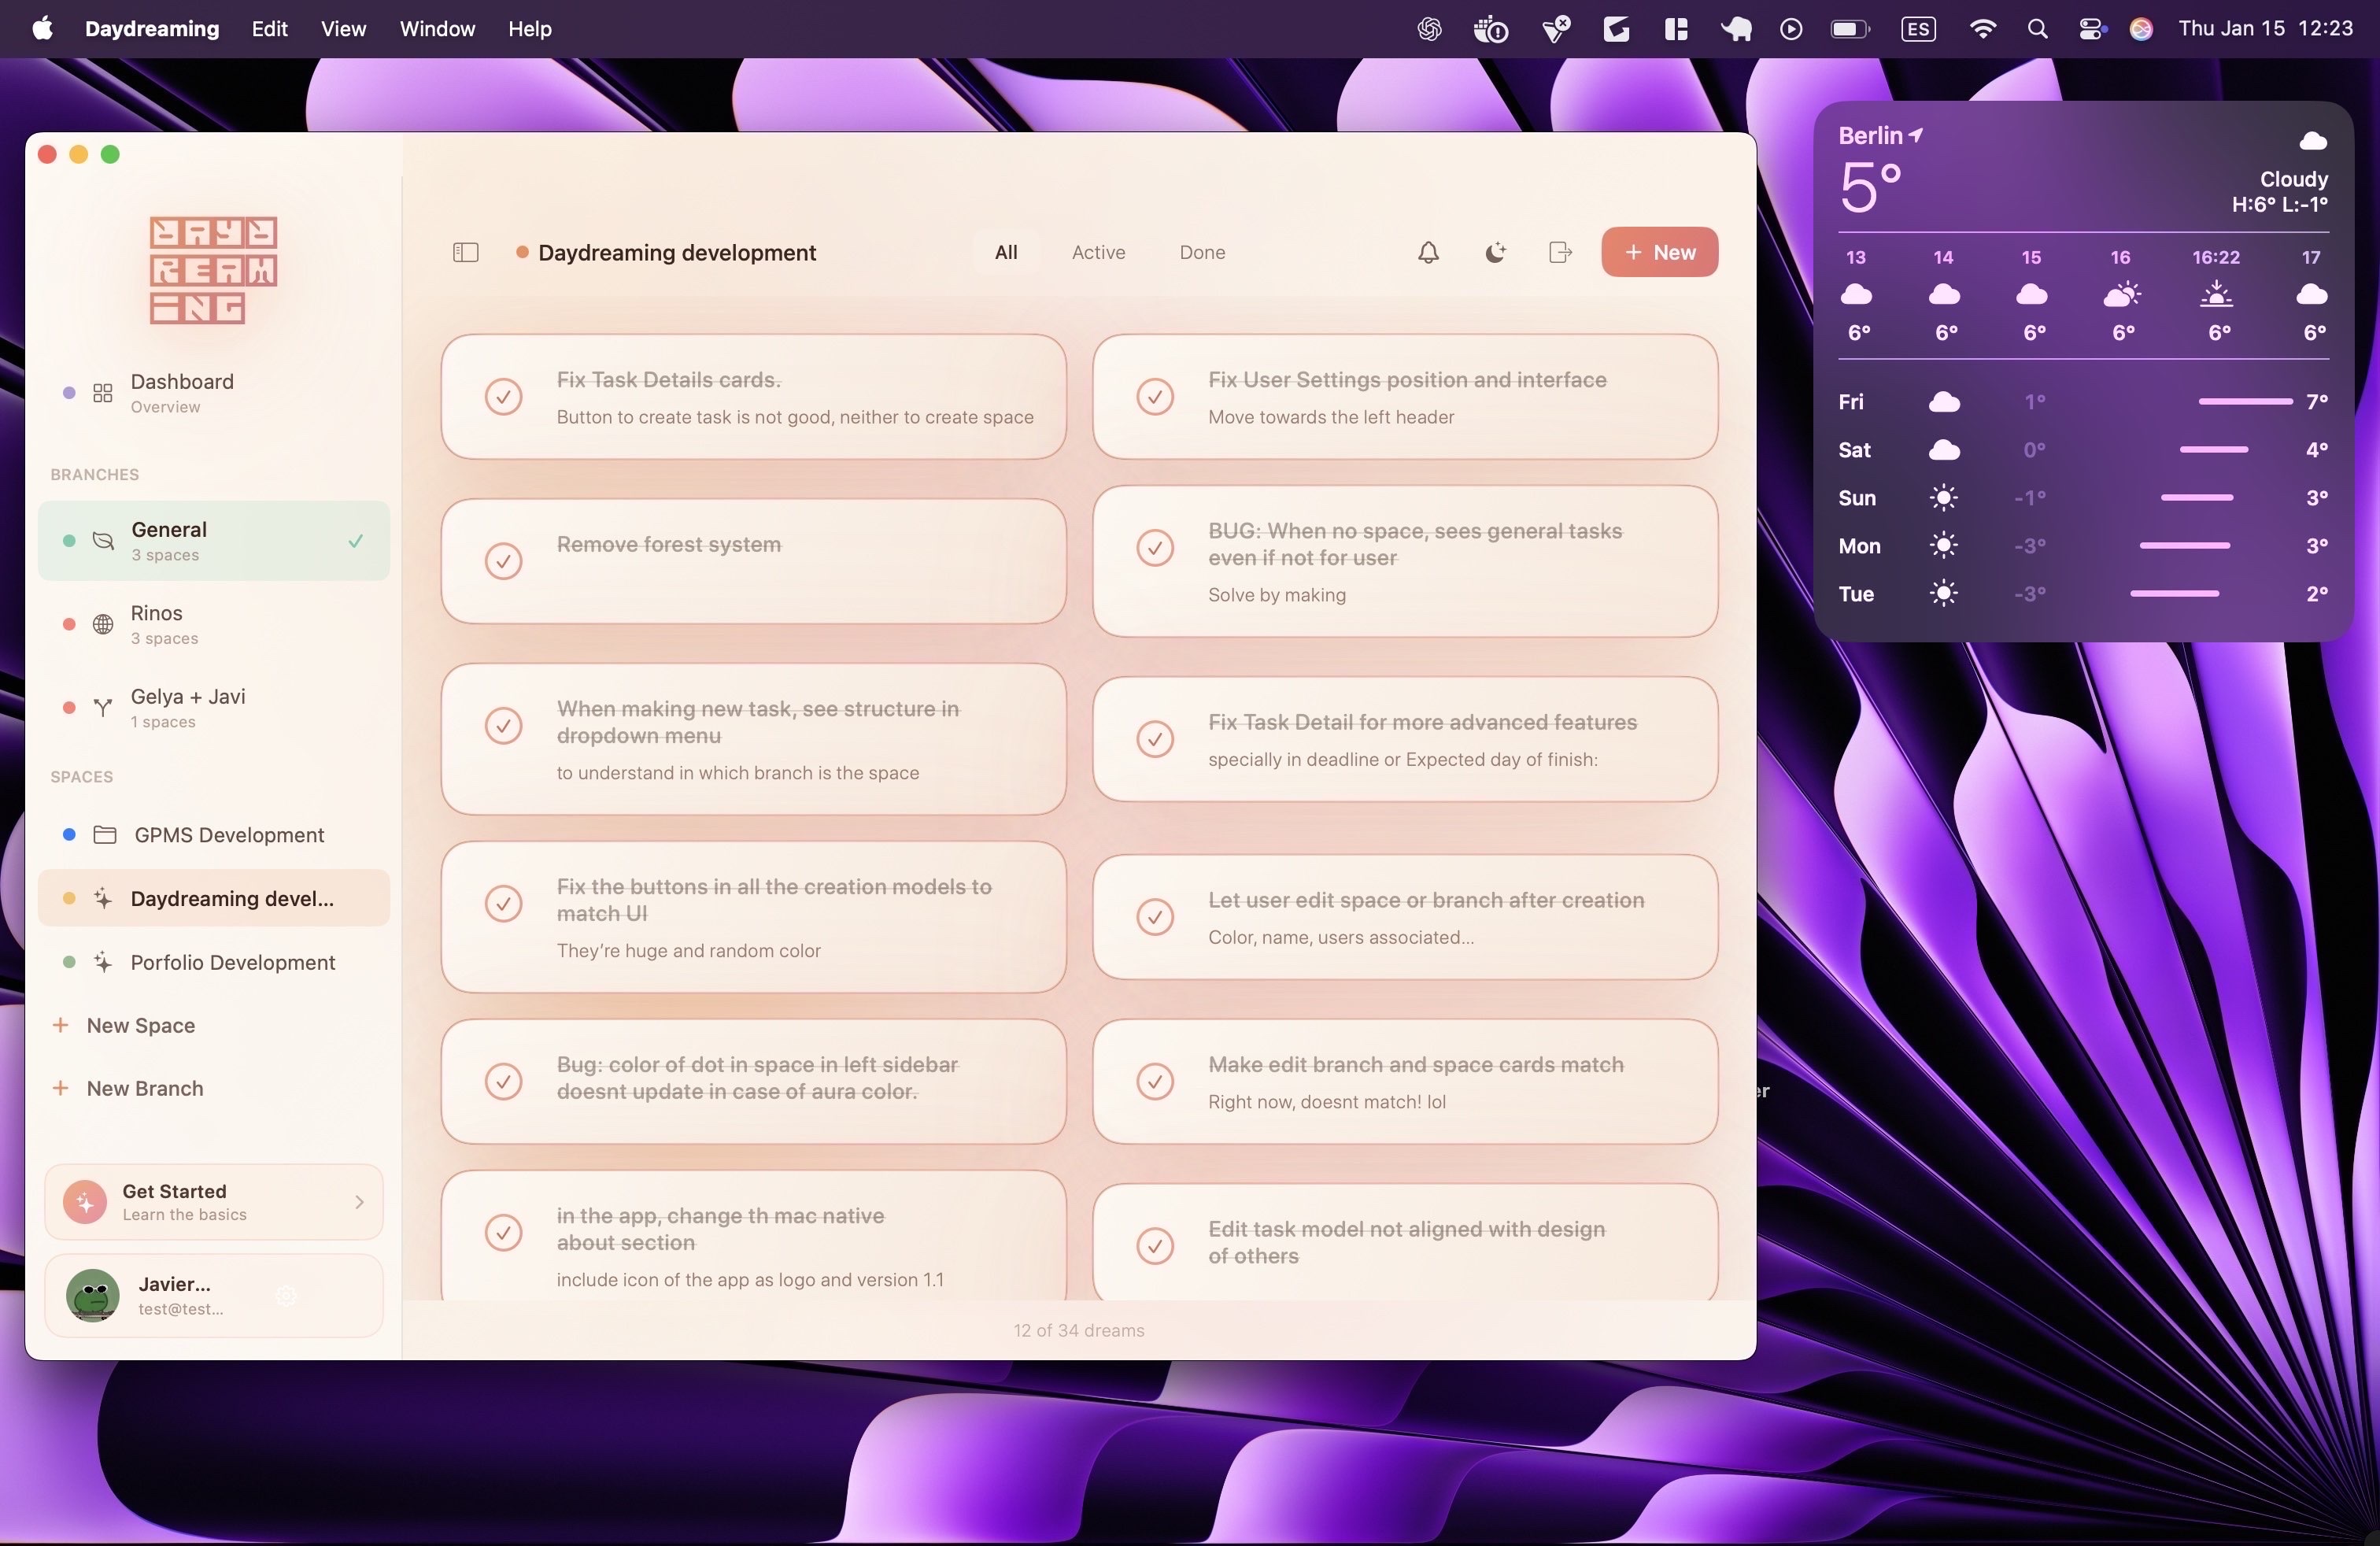The width and height of the screenshot is (2380, 1546).
Task: Toggle checkmark on 'BUG: When no space' task
Action: tap(1155, 547)
